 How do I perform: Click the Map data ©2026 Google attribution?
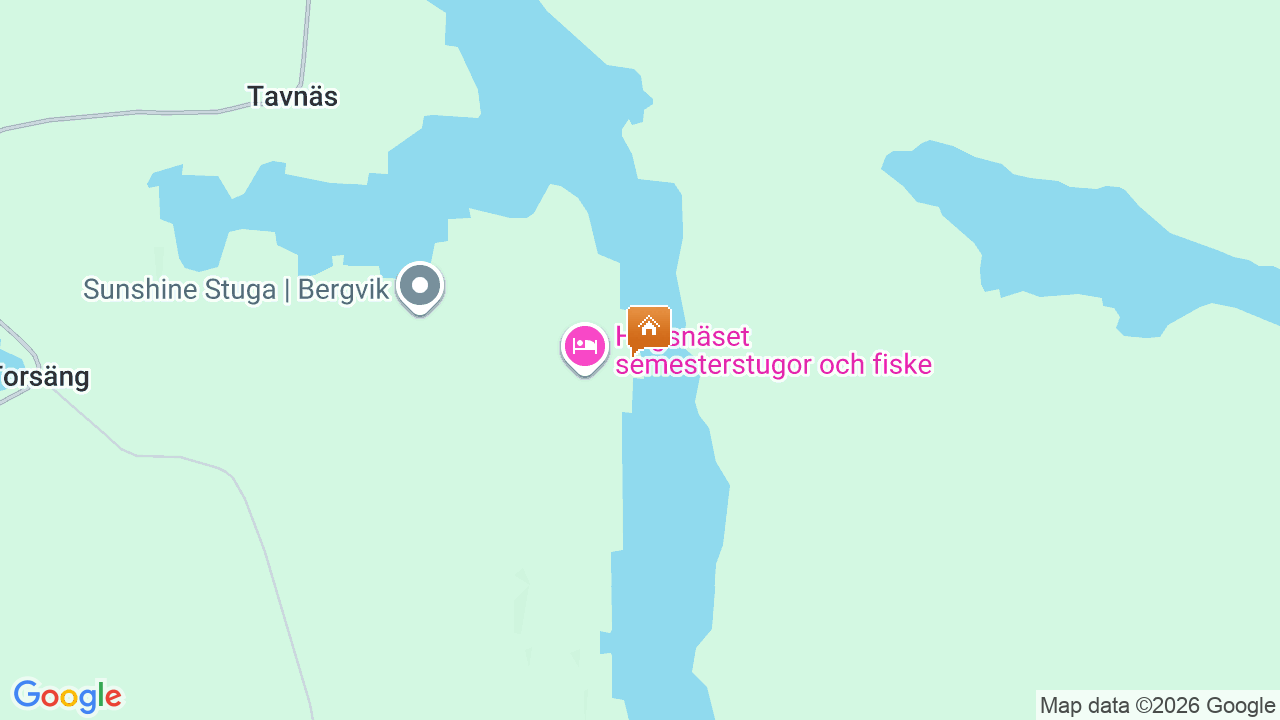coord(1157,705)
